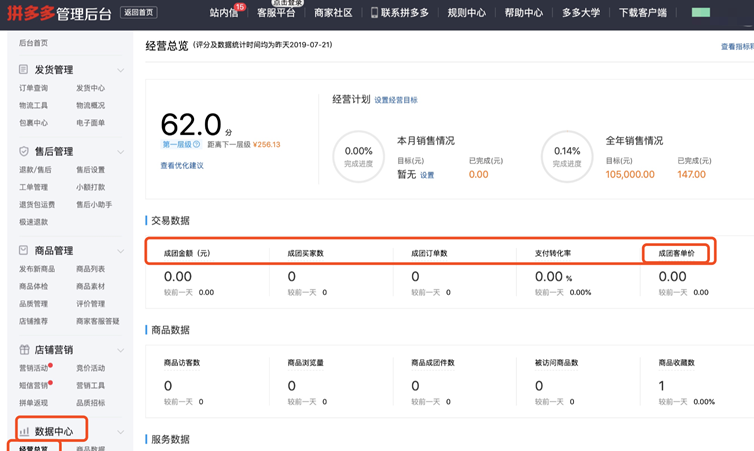
Task: Click the 查看优化建议 link
Action: coord(182,165)
